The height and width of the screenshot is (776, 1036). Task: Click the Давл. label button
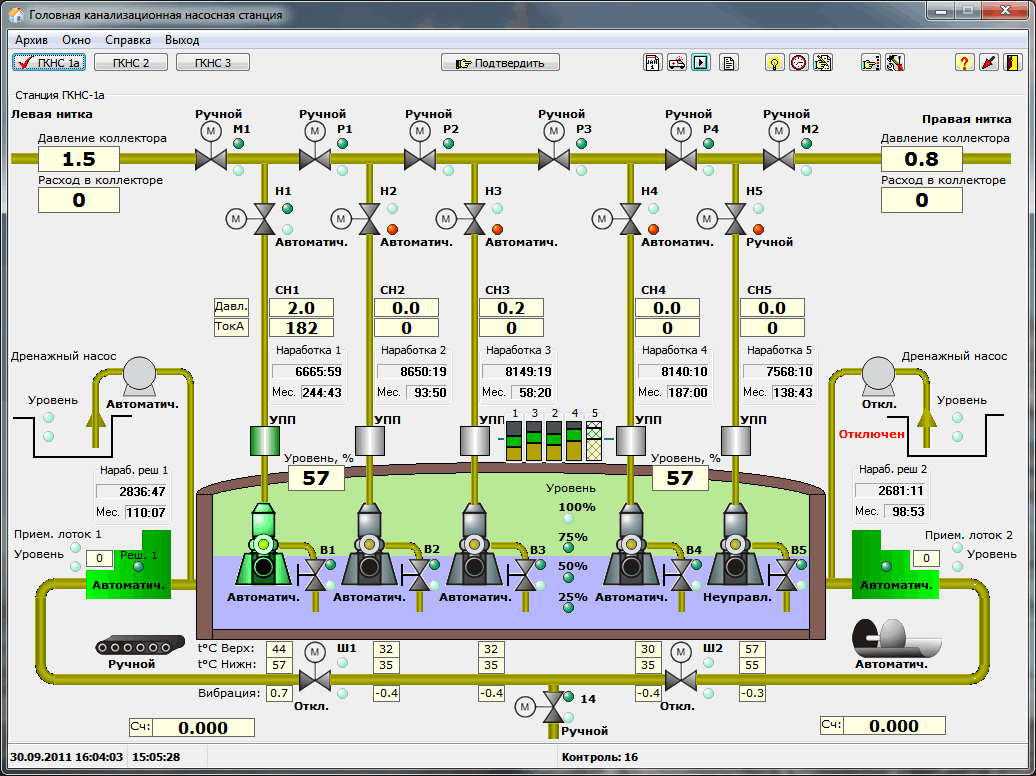pos(231,307)
